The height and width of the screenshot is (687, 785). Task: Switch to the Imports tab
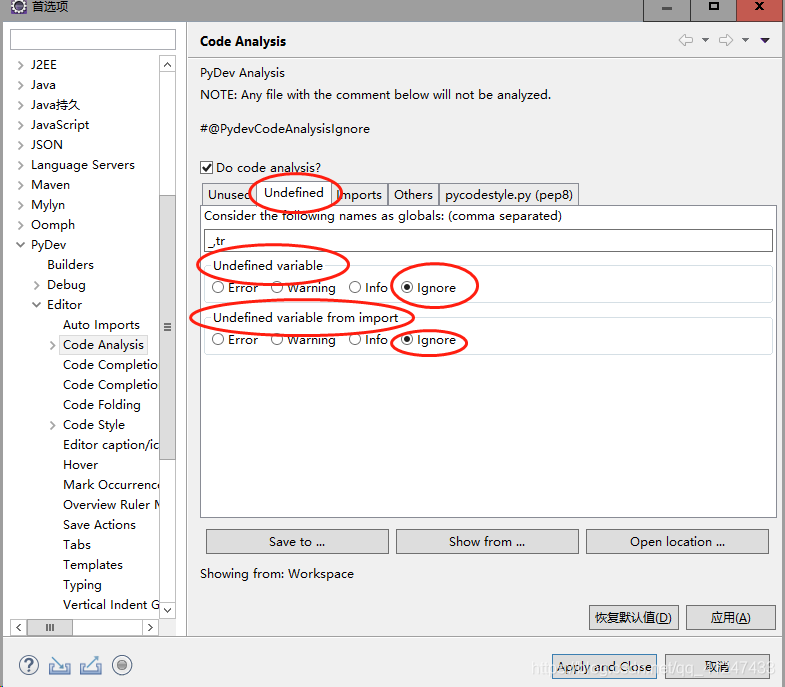click(x=360, y=195)
